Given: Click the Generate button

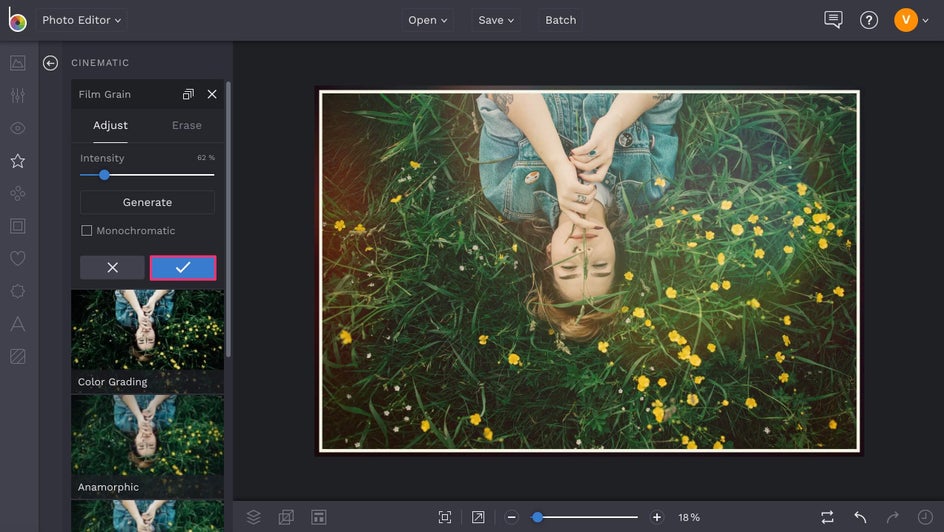Looking at the screenshot, I should (147, 202).
